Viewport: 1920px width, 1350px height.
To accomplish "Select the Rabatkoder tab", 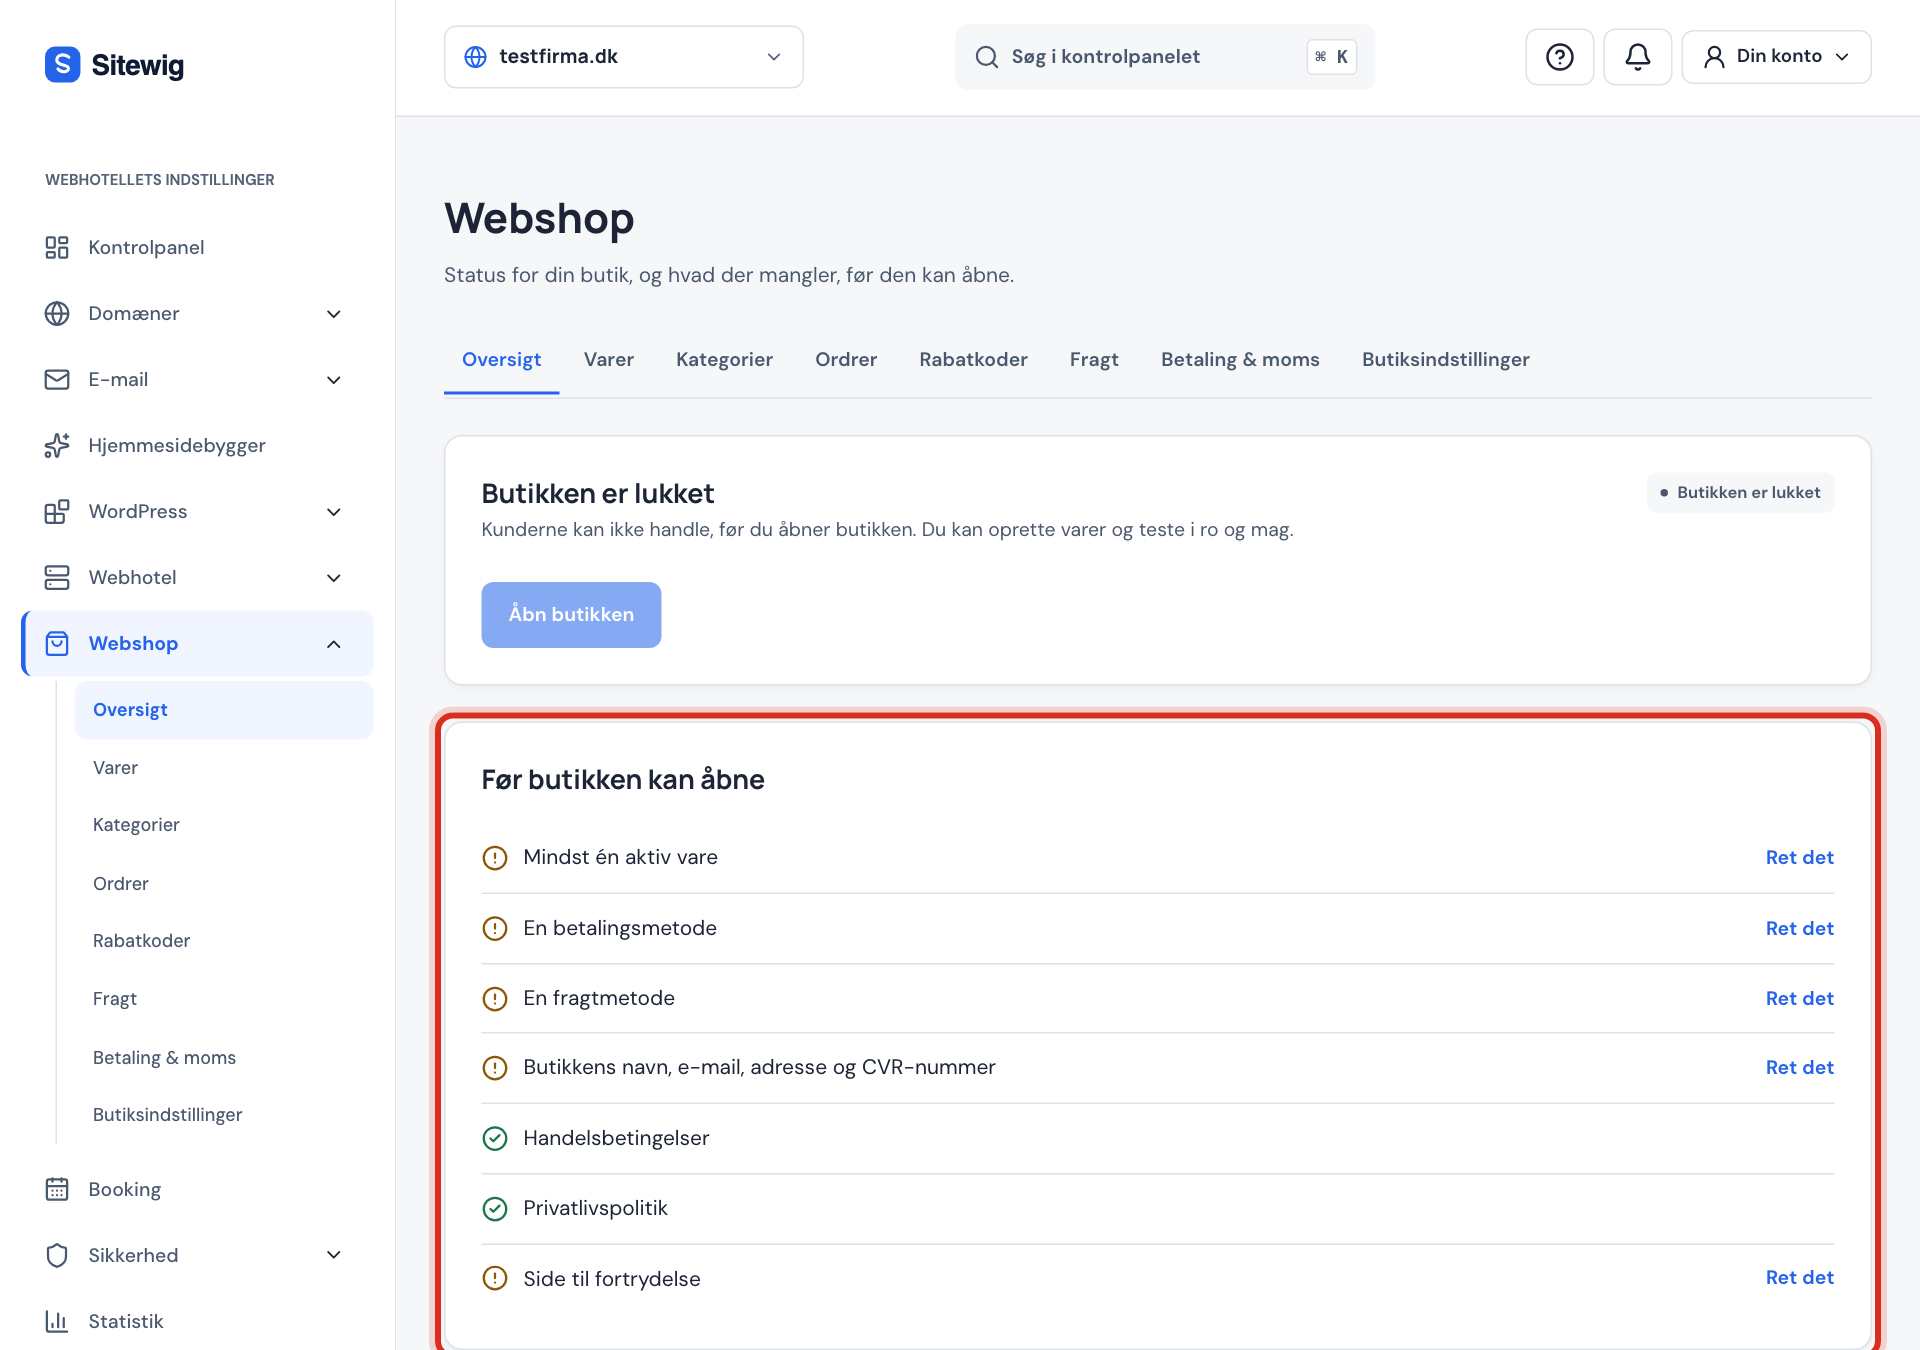I will tap(973, 359).
